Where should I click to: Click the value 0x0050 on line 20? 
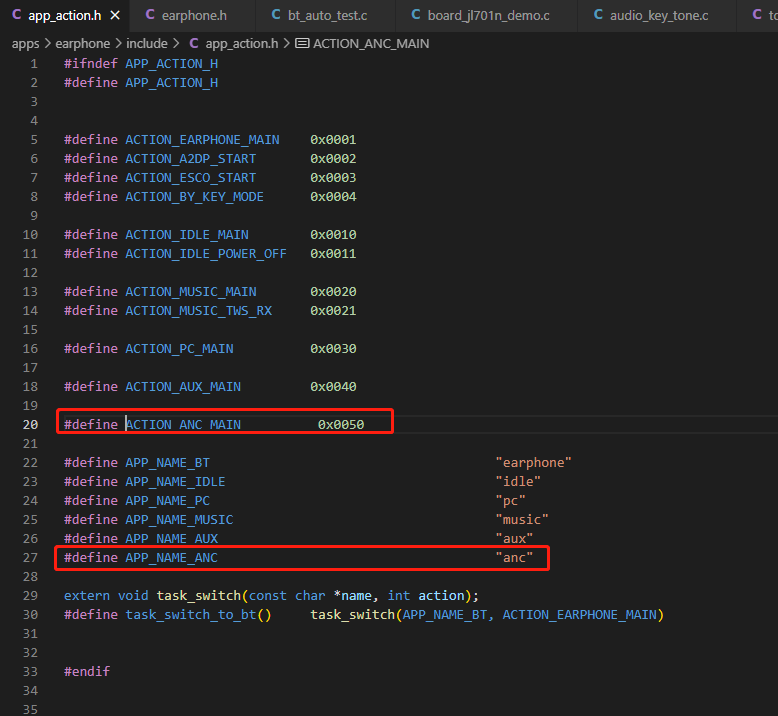coord(341,425)
